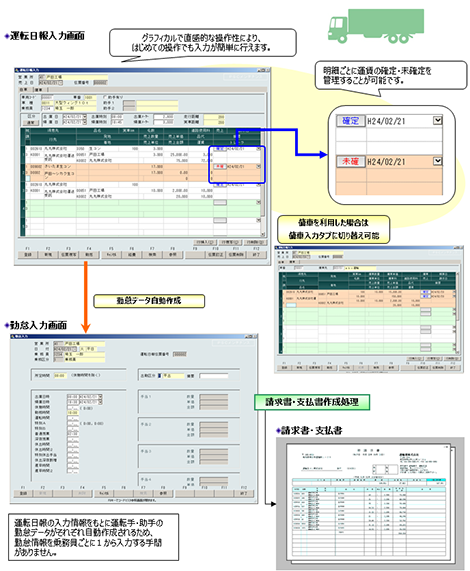This screenshot has width=470, height=571.
Task: Click the blue 確定 status toggle in enlarged callout
Action: 351,121
